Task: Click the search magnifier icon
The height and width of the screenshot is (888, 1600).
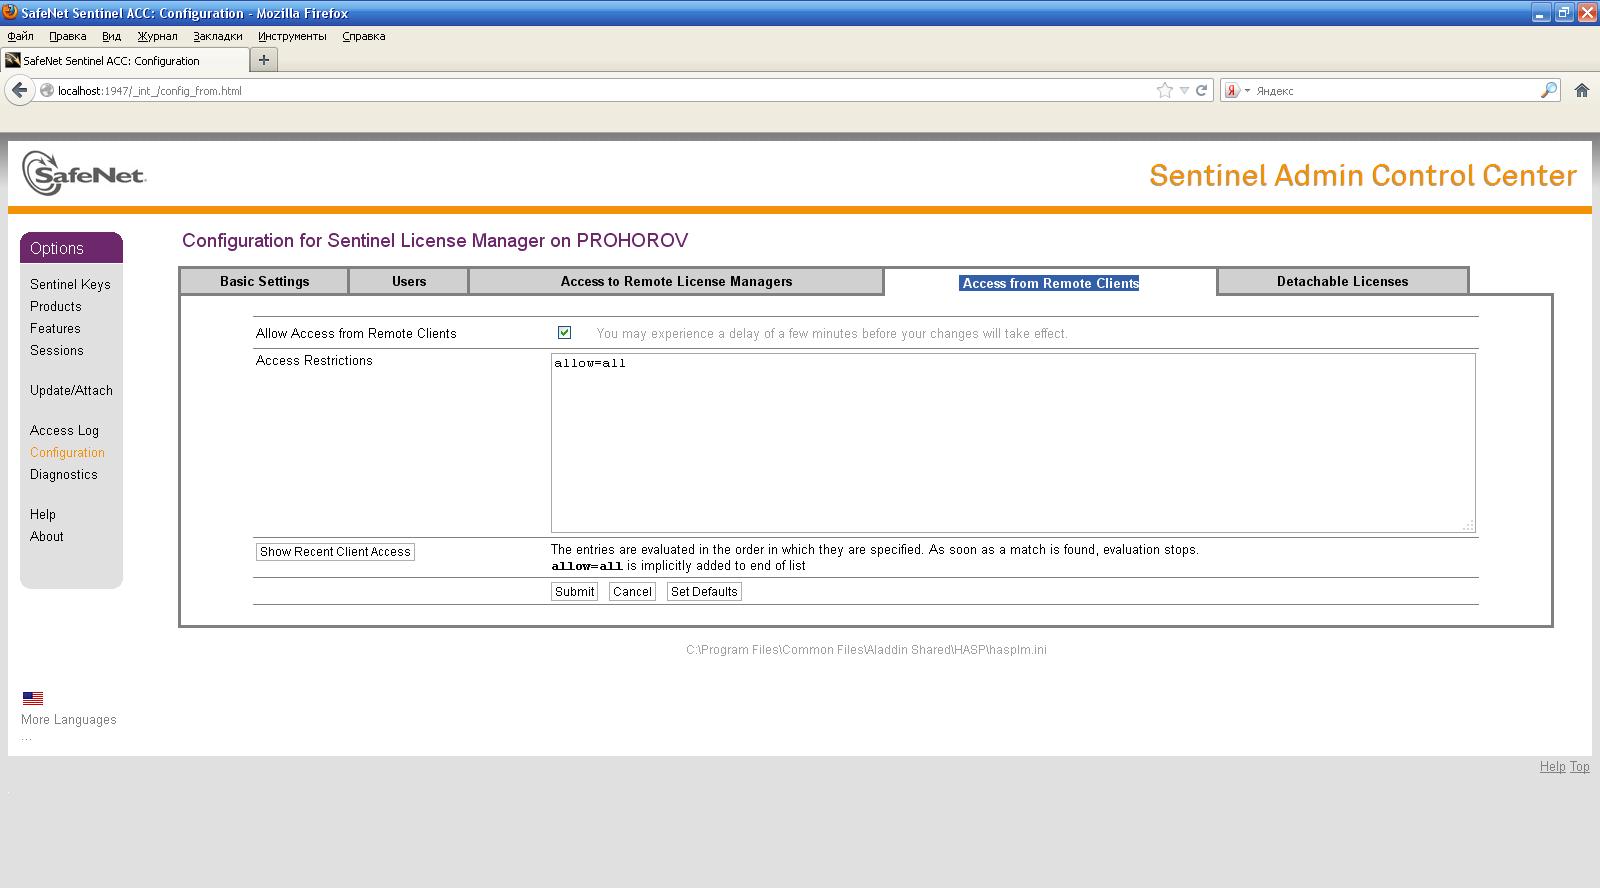Action: click(1548, 90)
